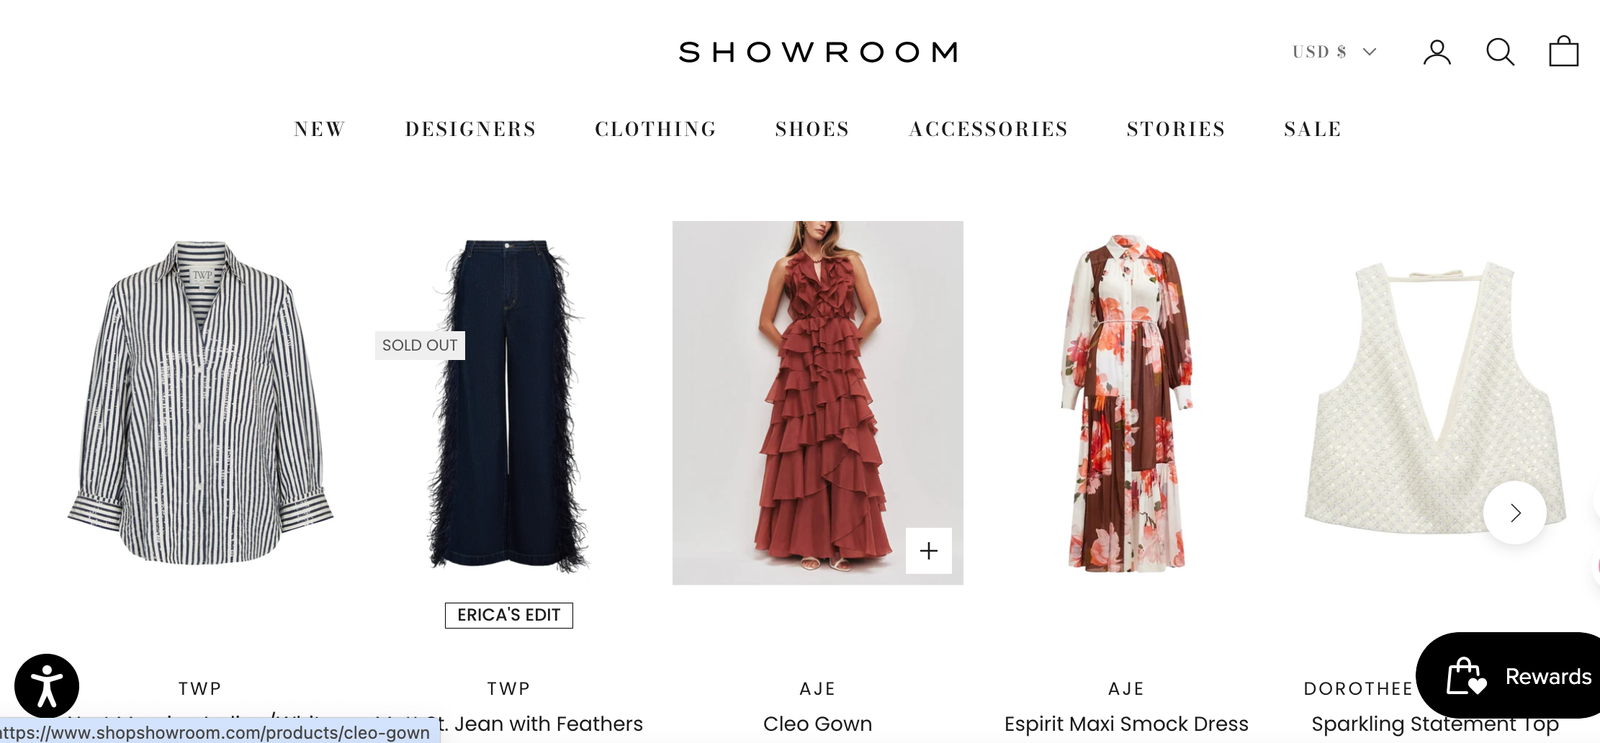This screenshot has height=743, width=1600.
Task: Open the DESIGNERS menu
Action: (471, 129)
